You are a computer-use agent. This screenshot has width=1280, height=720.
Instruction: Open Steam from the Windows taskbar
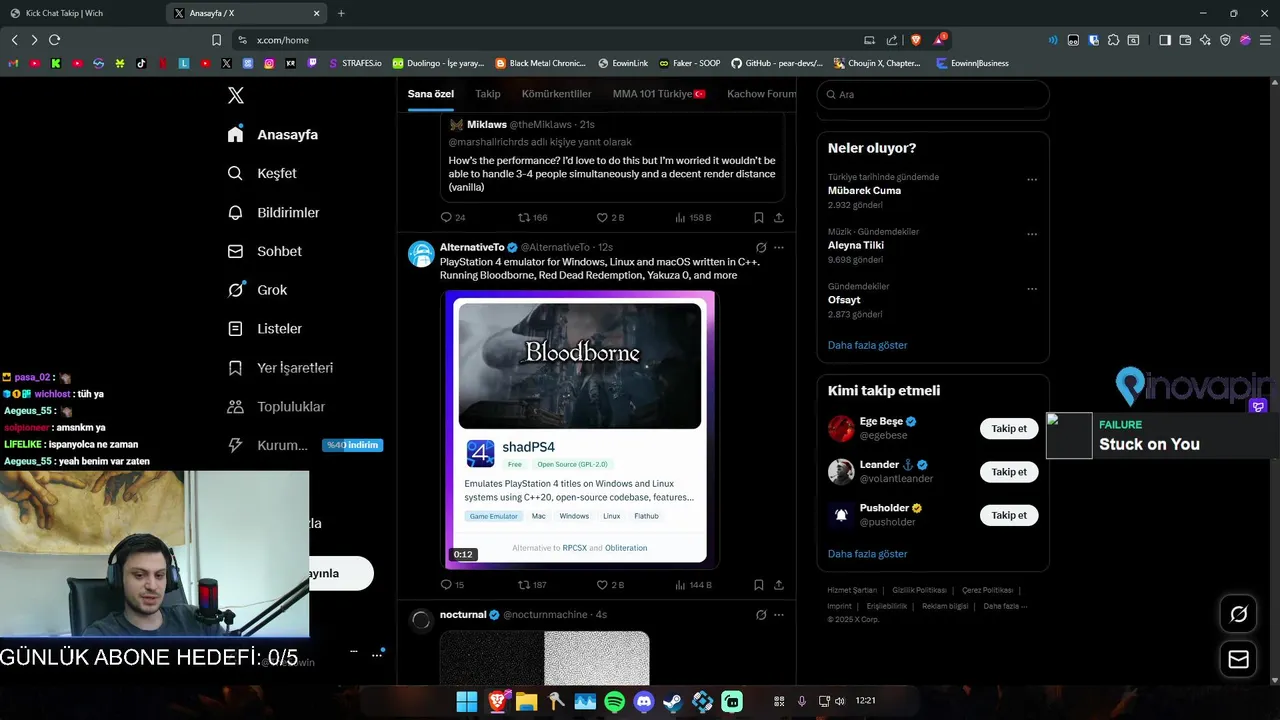[673, 702]
